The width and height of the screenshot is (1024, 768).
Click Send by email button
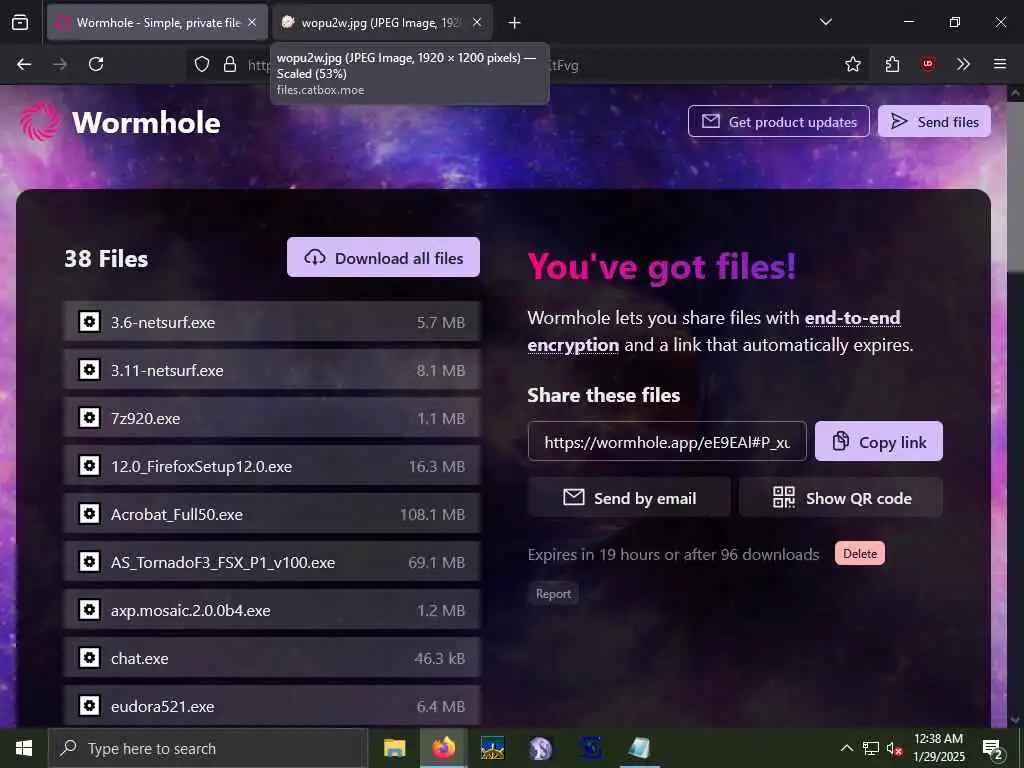tap(629, 498)
